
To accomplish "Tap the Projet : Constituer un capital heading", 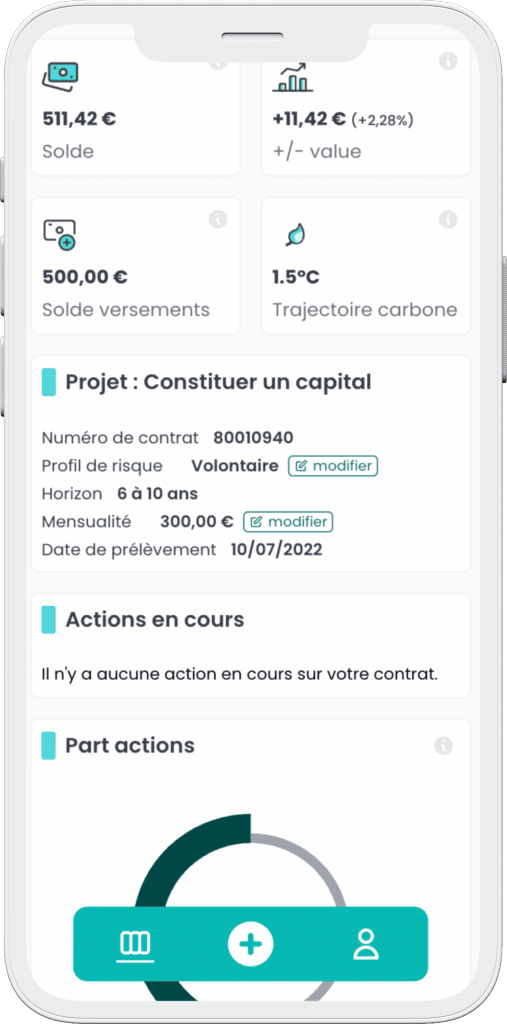I will [x=218, y=382].
